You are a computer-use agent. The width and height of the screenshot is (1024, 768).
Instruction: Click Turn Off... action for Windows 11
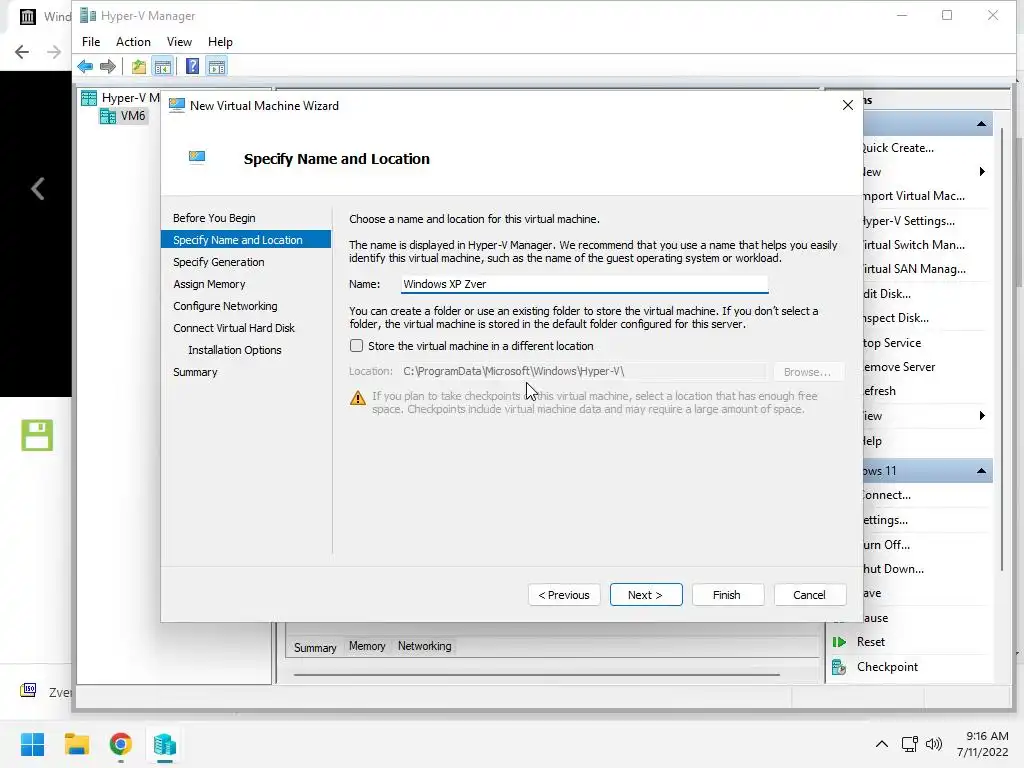(x=886, y=545)
